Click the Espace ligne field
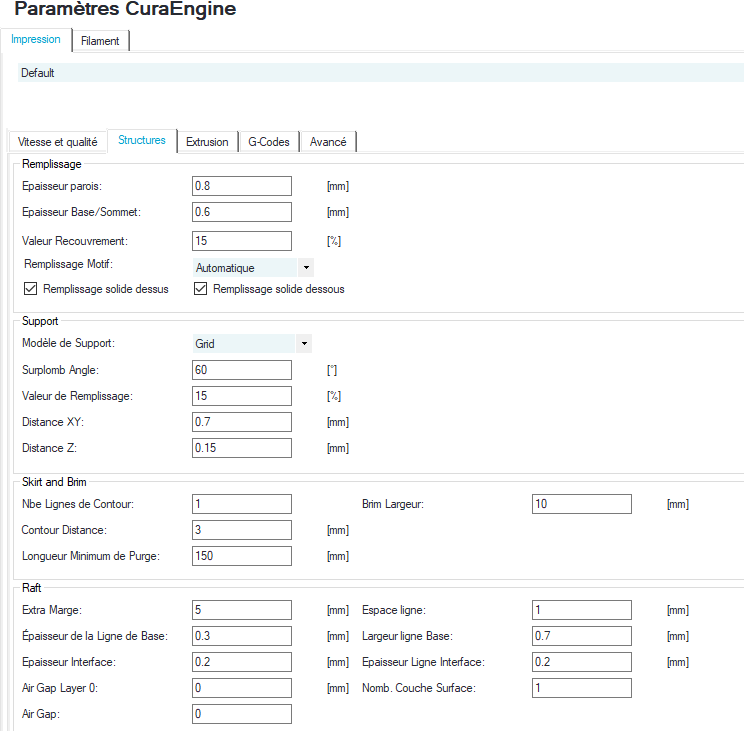744x731 pixels. (582, 610)
